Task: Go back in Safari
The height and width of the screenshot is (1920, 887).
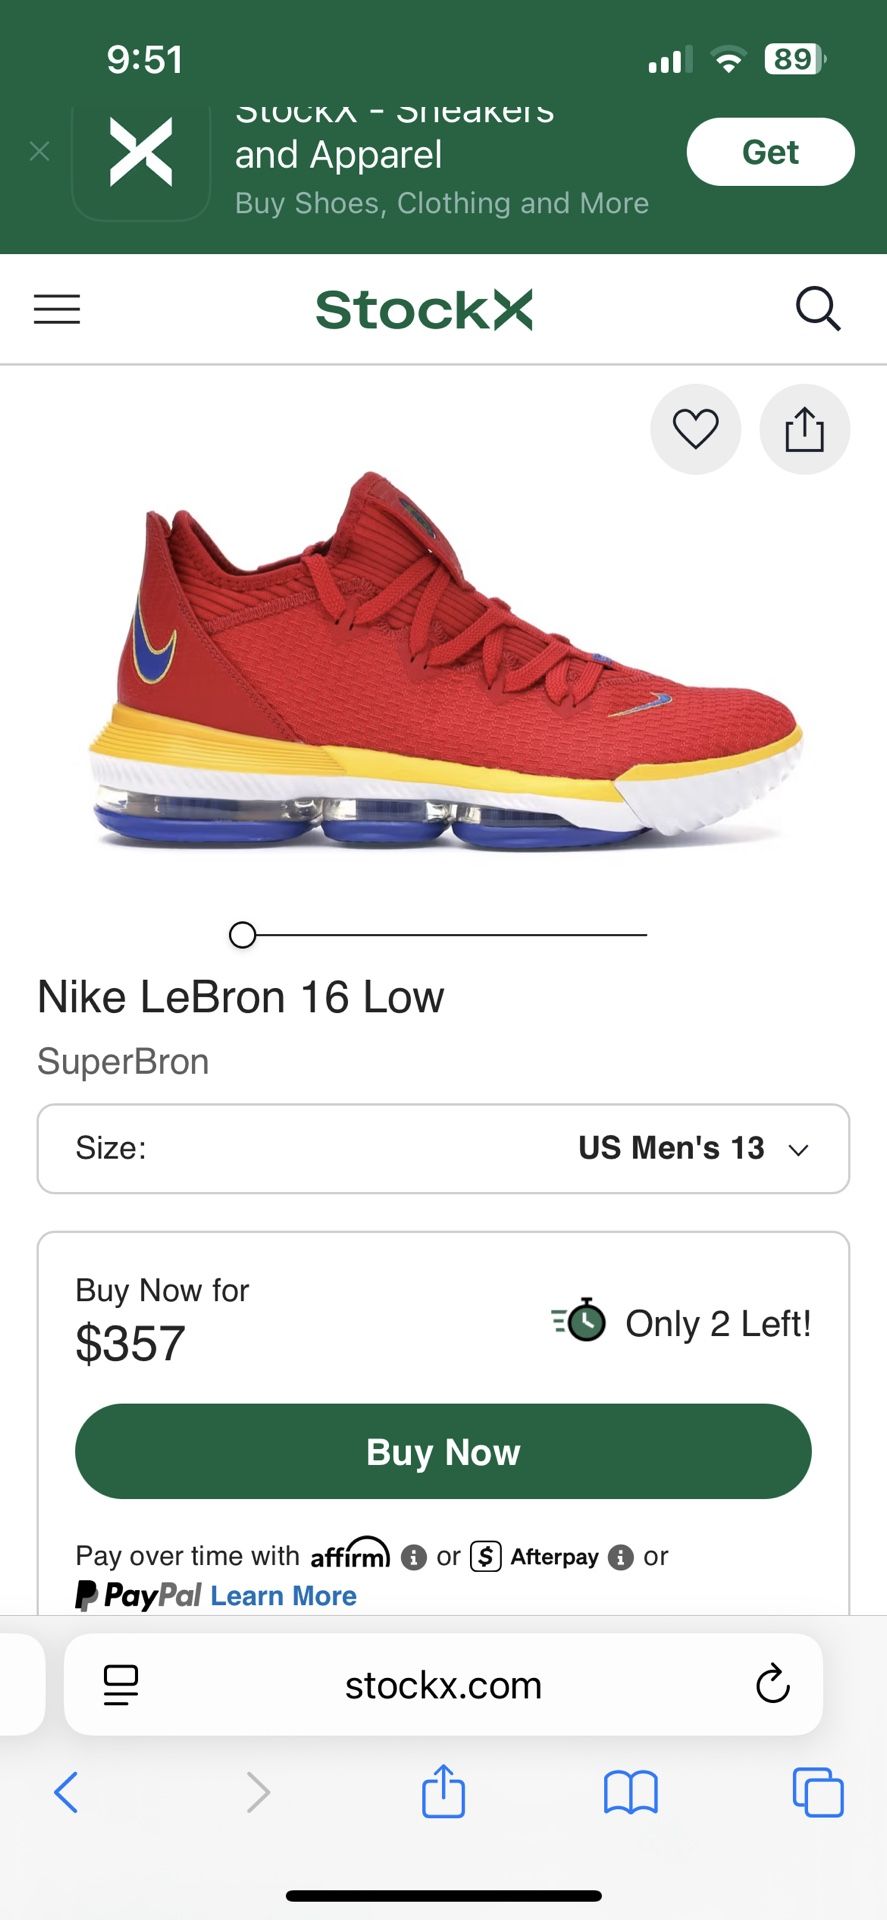Action: [x=66, y=1792]
